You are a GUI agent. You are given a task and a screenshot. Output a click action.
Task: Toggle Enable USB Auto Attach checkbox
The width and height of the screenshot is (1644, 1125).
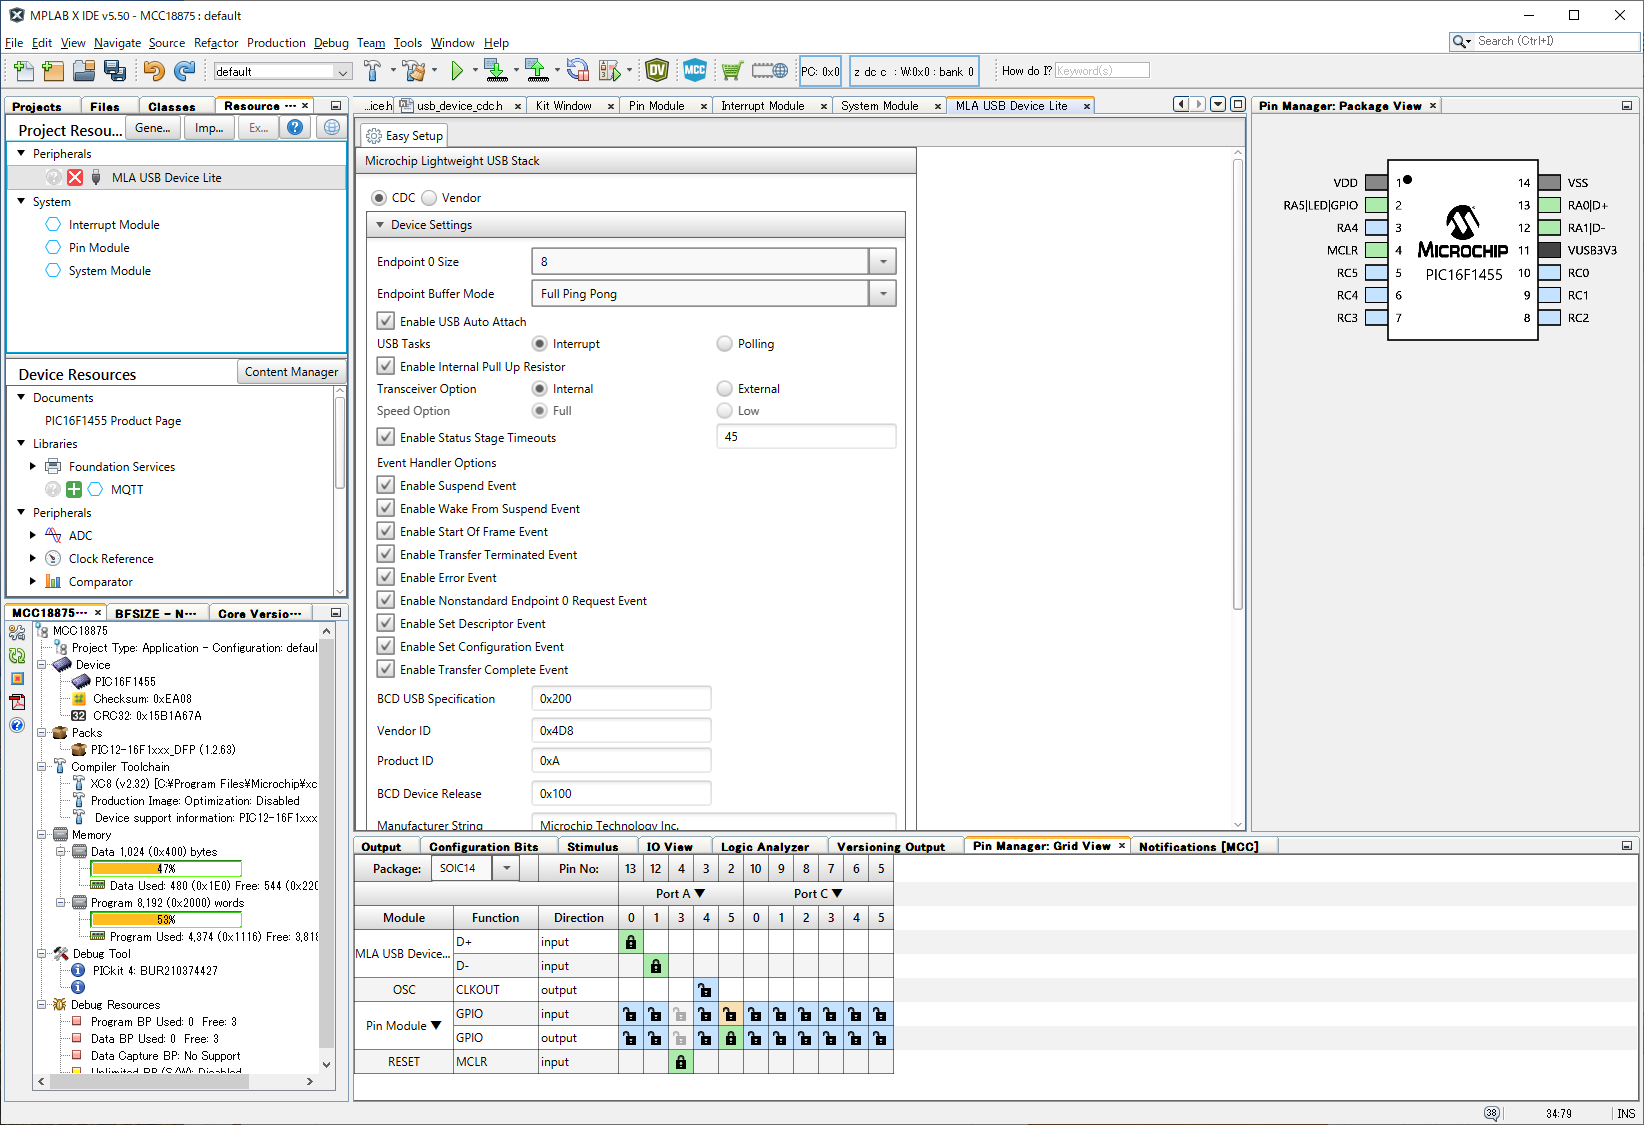(386, 321)
